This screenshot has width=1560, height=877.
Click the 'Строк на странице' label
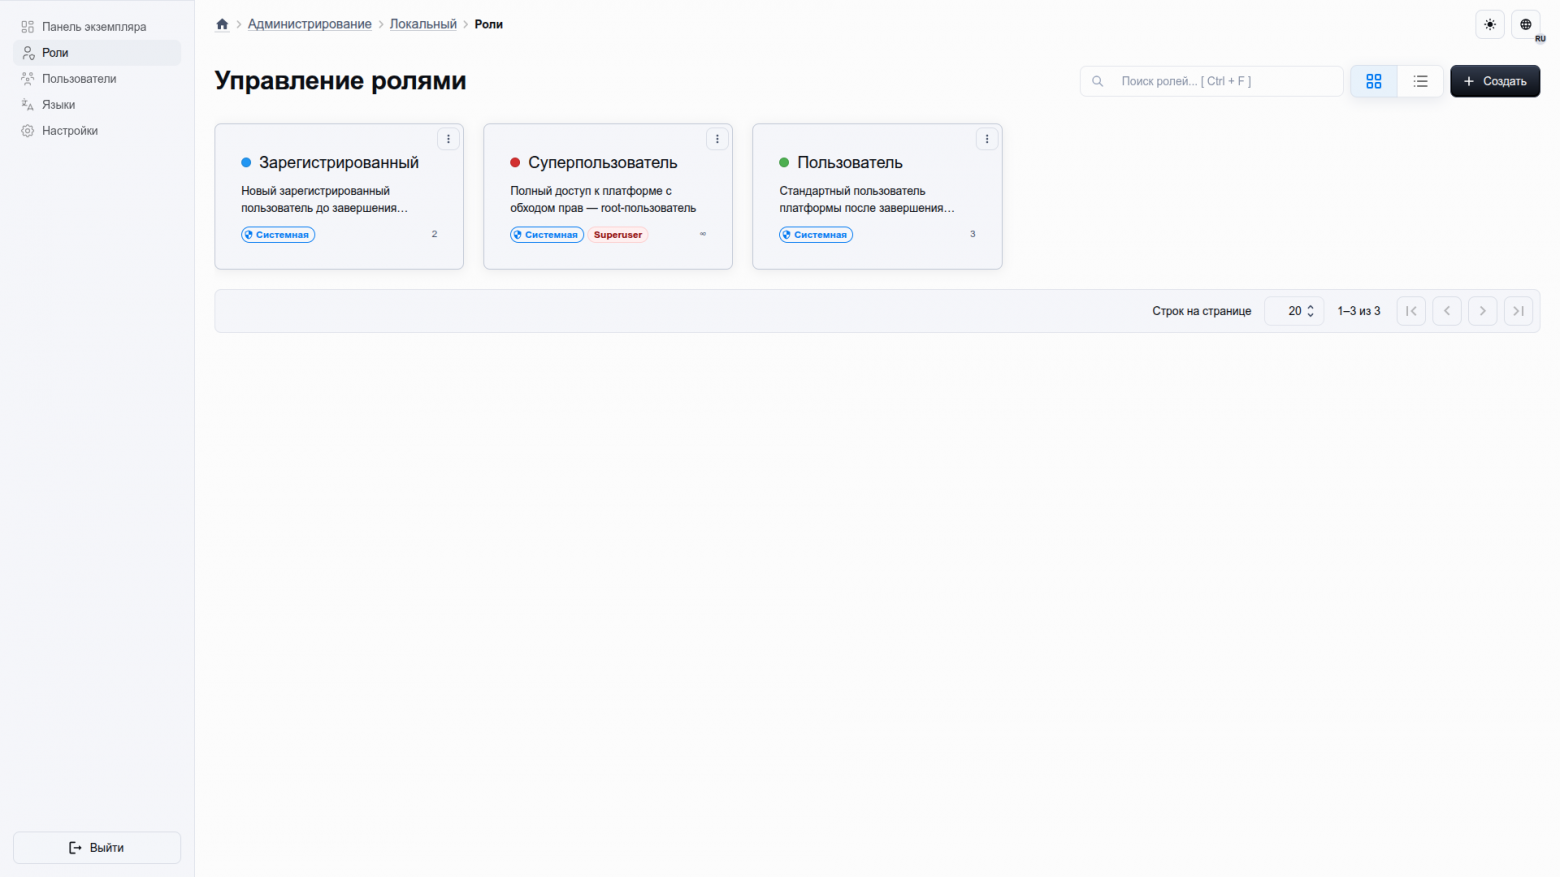(x=1202, y=311)
